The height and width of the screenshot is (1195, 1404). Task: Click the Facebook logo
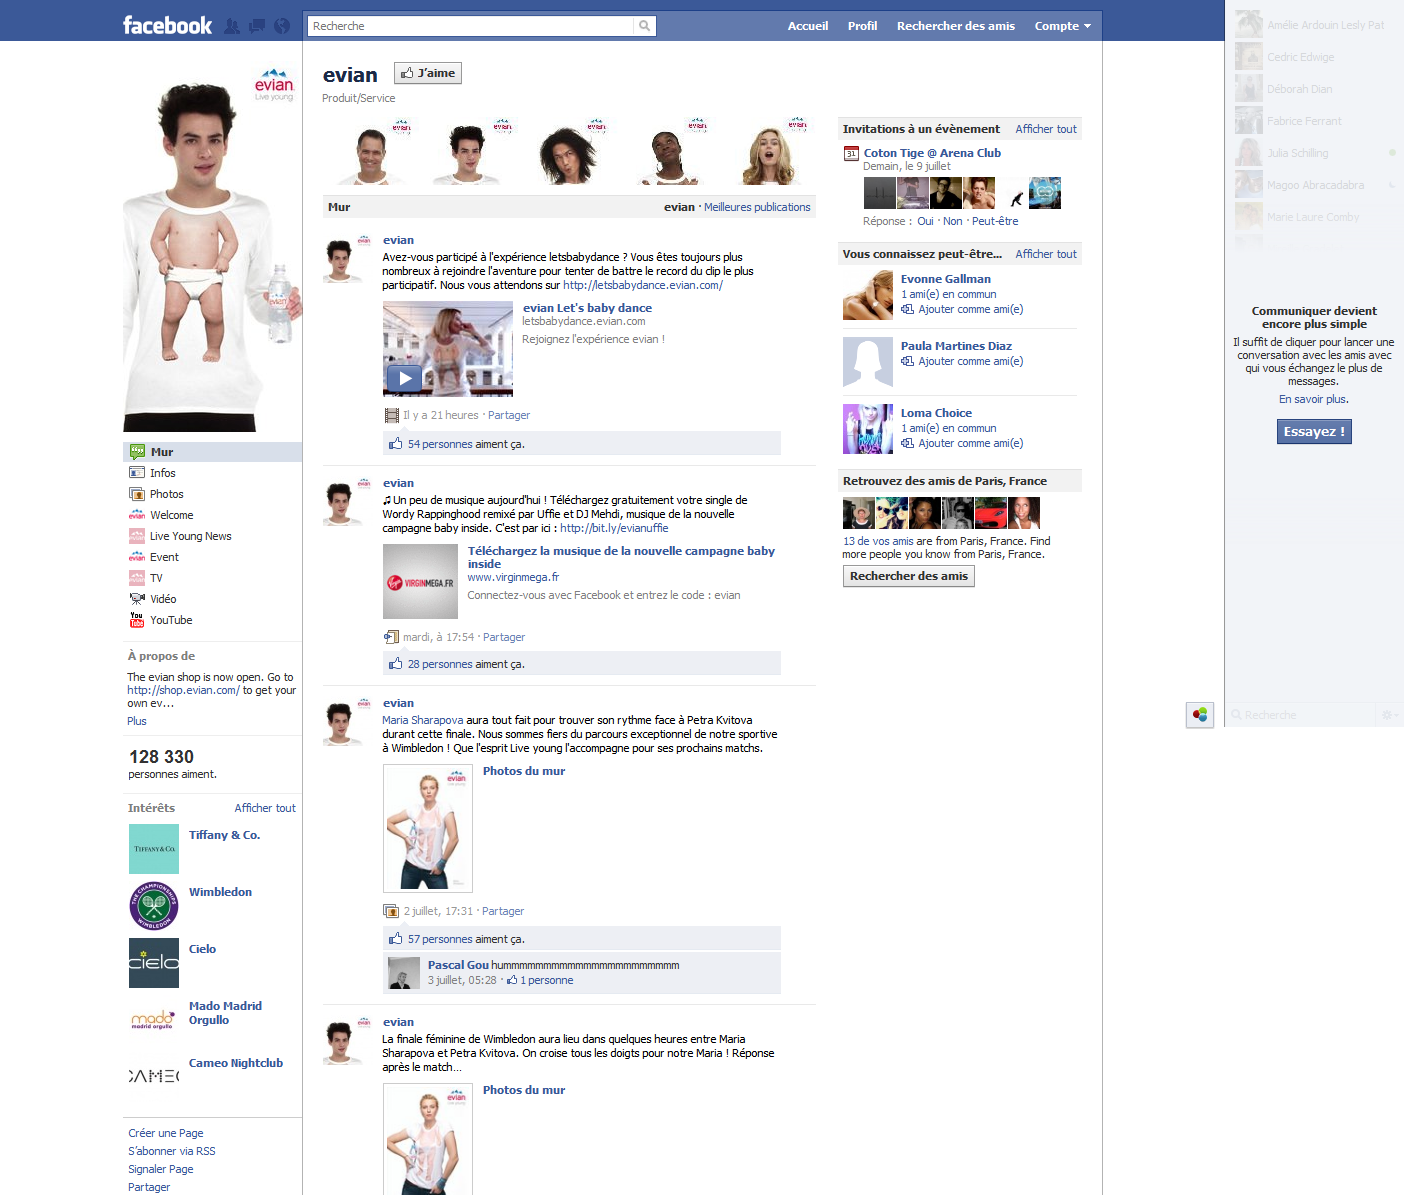coord(167,25)
